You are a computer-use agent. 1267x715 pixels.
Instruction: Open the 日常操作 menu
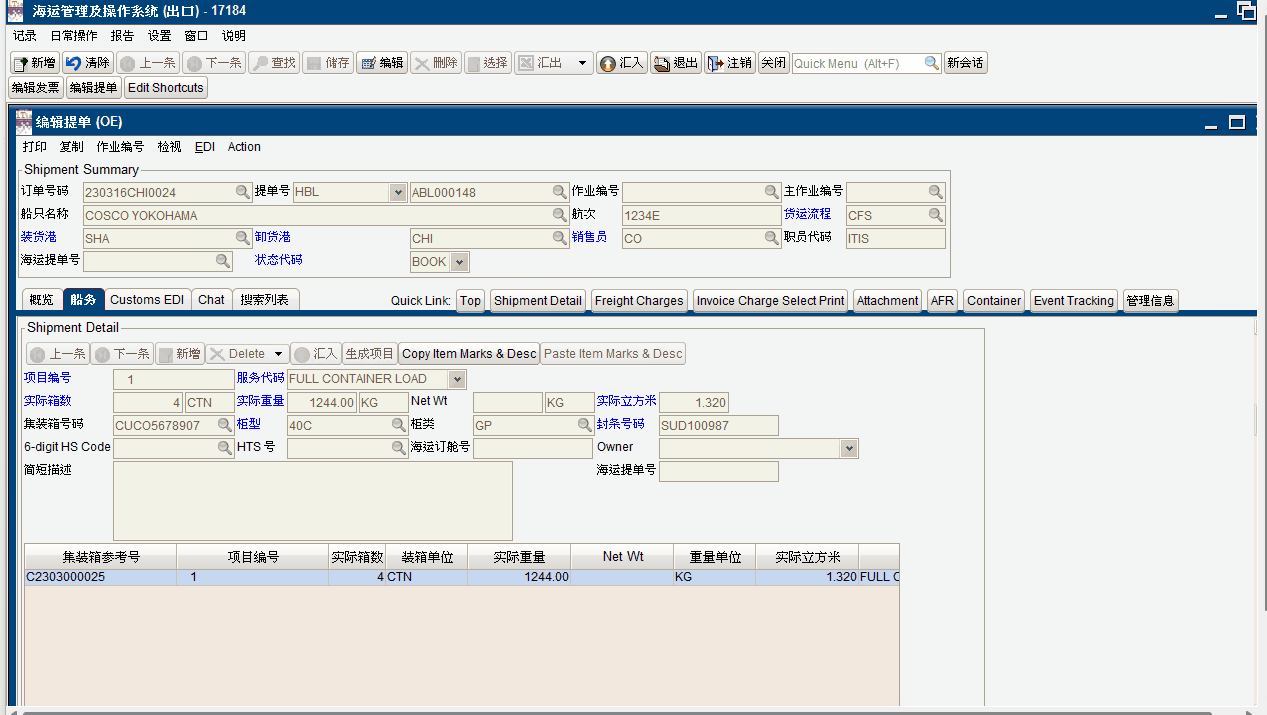click(74, 36)
